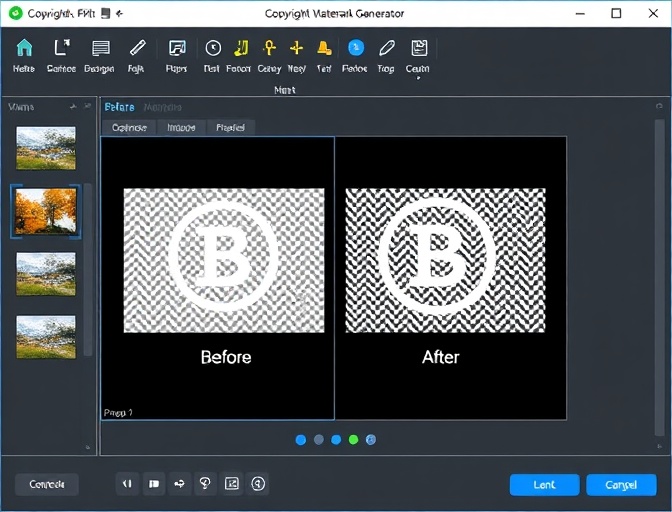
Task: Click the 'Before' preview pane
Action: click(x=218, y=278)
